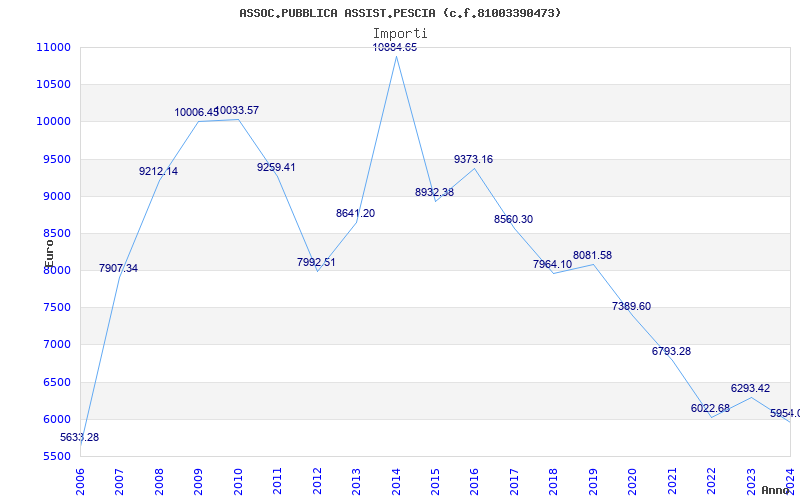This screenshot has height=500, width=800.
Task: Click the 7992.51 data label
Action: click(x=316, y=262)
